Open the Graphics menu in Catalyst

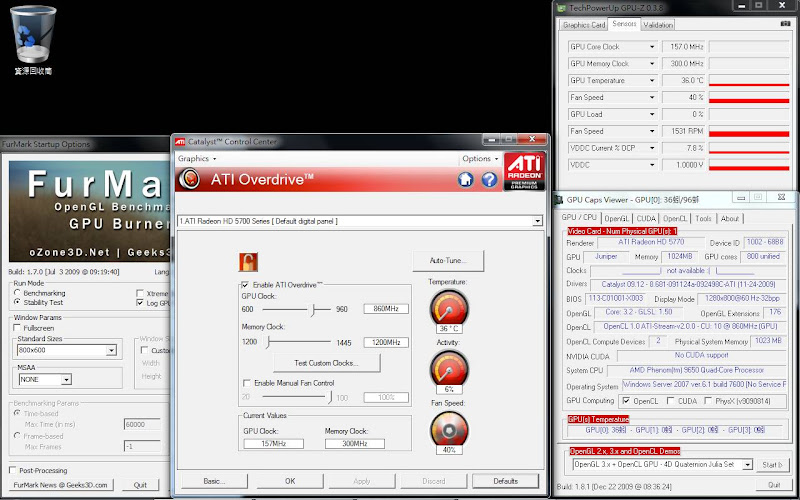197,159
